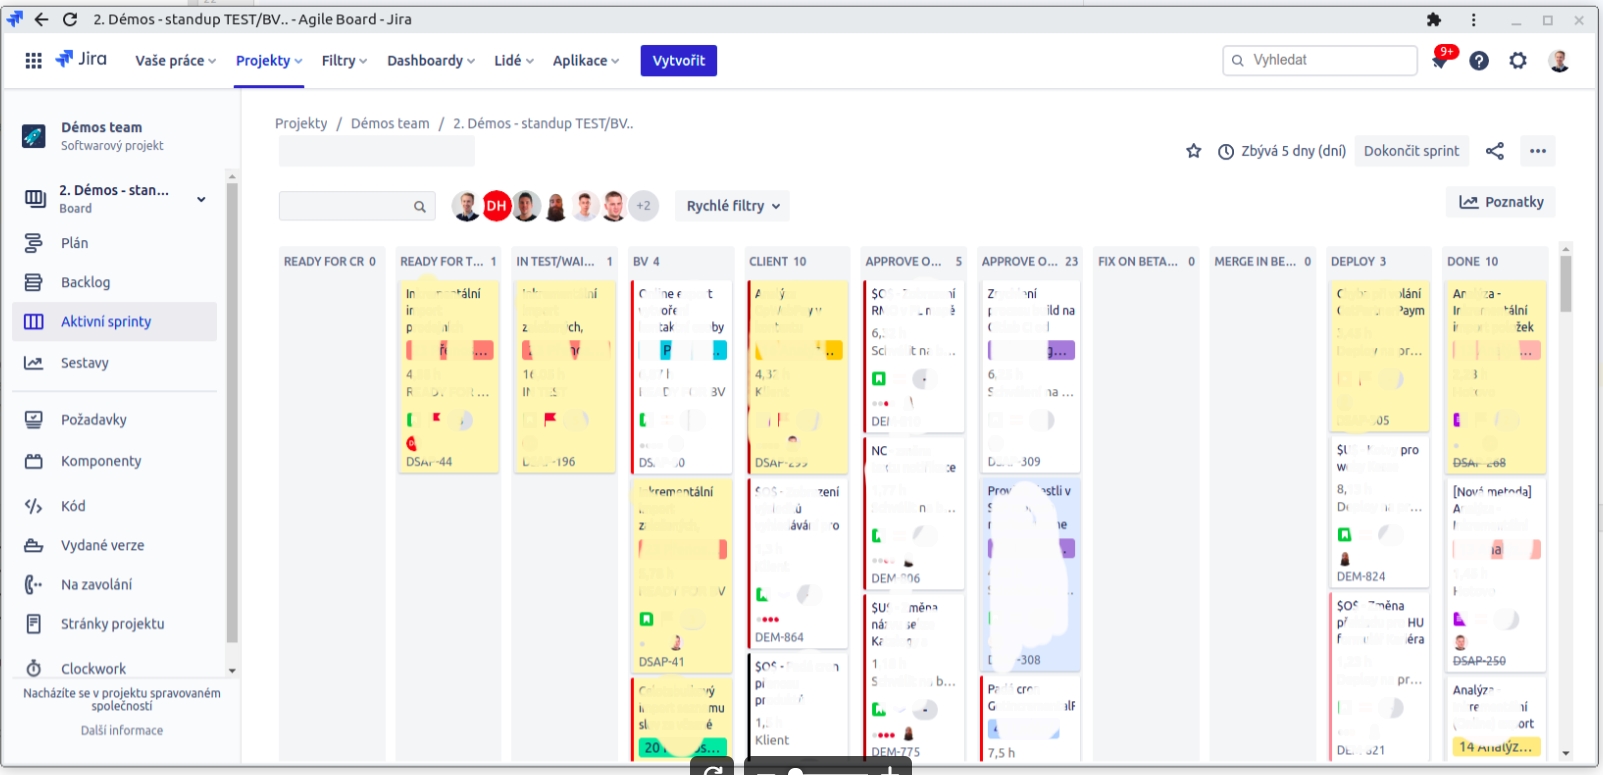Viewport: 1603px width, 775px height.
Task: Click the browser back arrow
Action: pyautogui.click(x=41, y=19)
